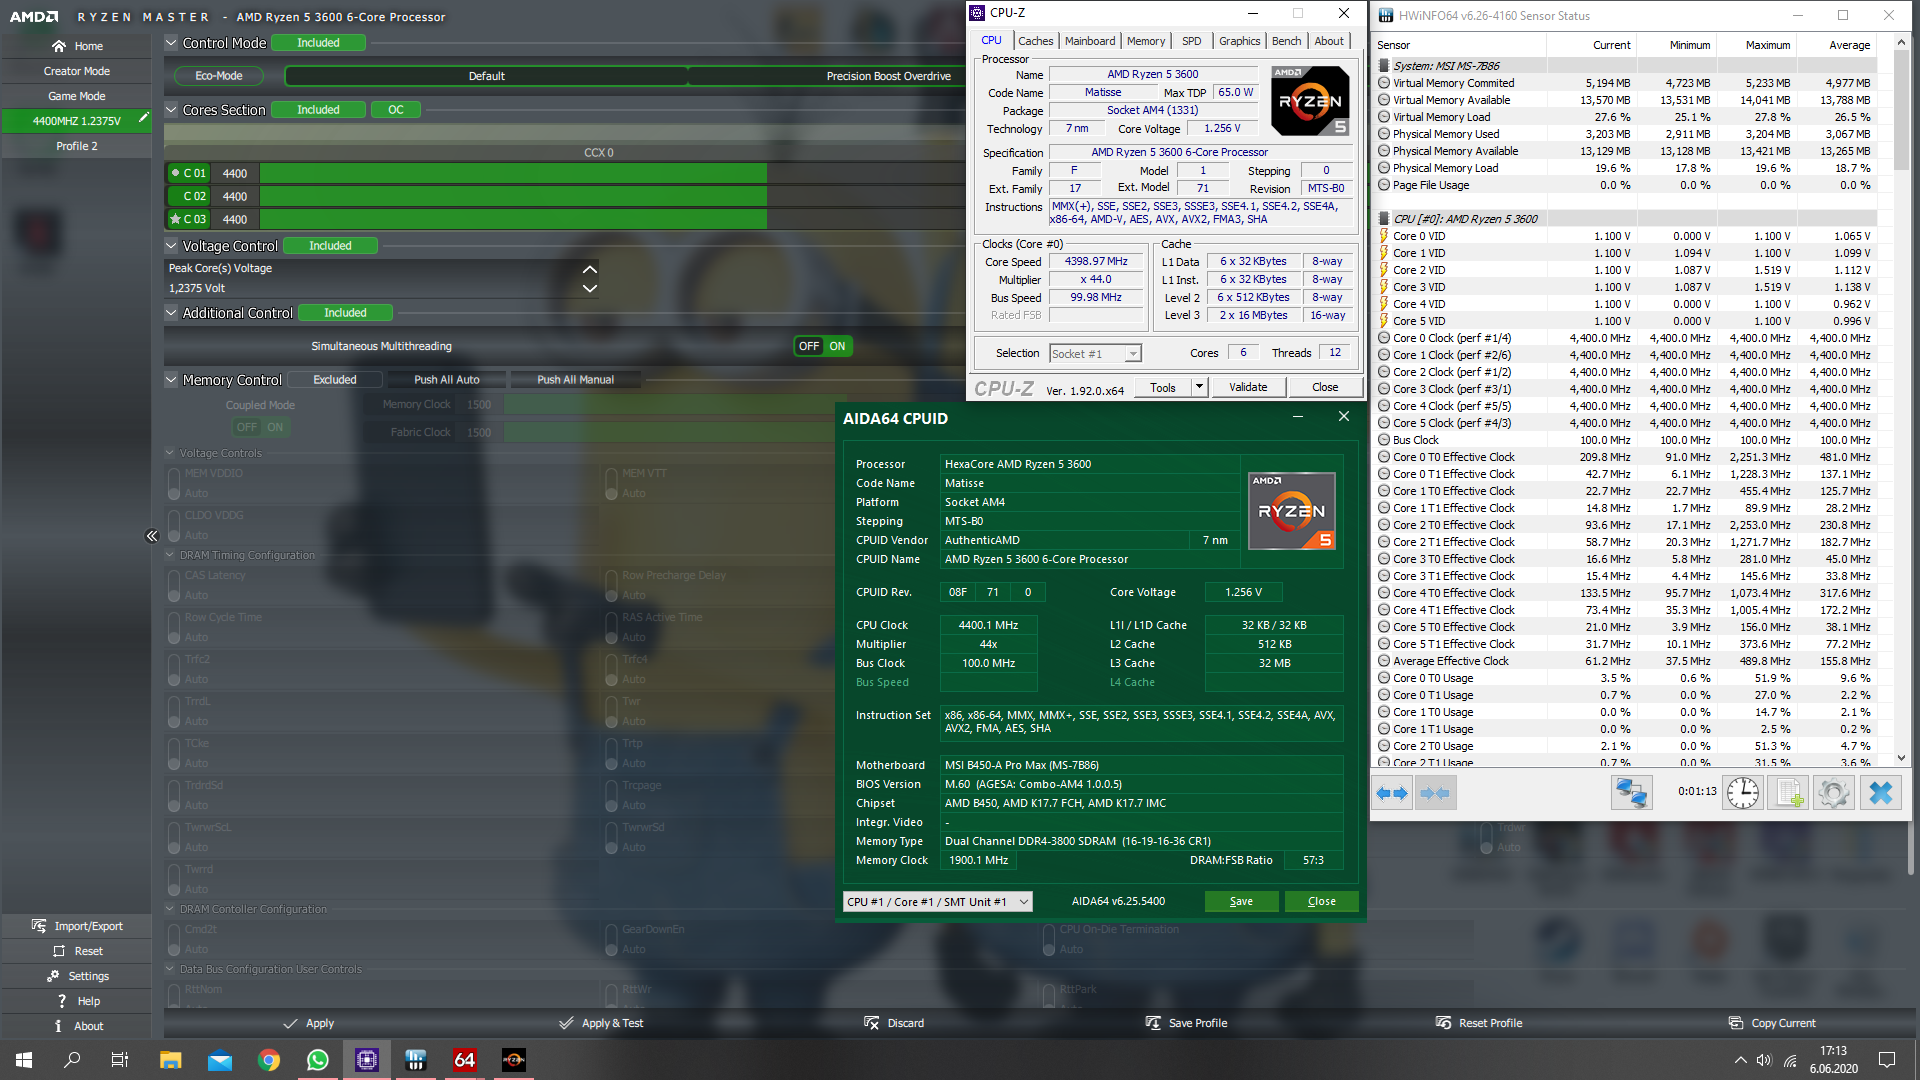The width and height of the screenshot is (1920, 1080).
Task: Open WhatsApp from taskbar
Action: [318, 1060]
